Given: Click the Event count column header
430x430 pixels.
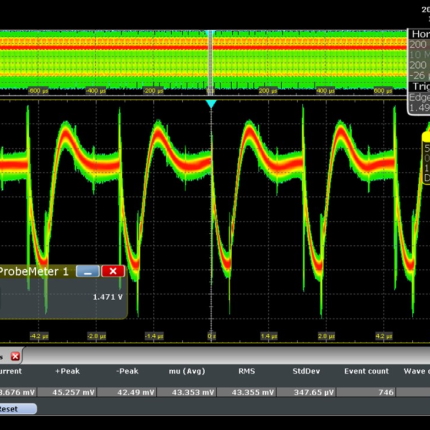Looking at the screenshot, I should 366,371.
